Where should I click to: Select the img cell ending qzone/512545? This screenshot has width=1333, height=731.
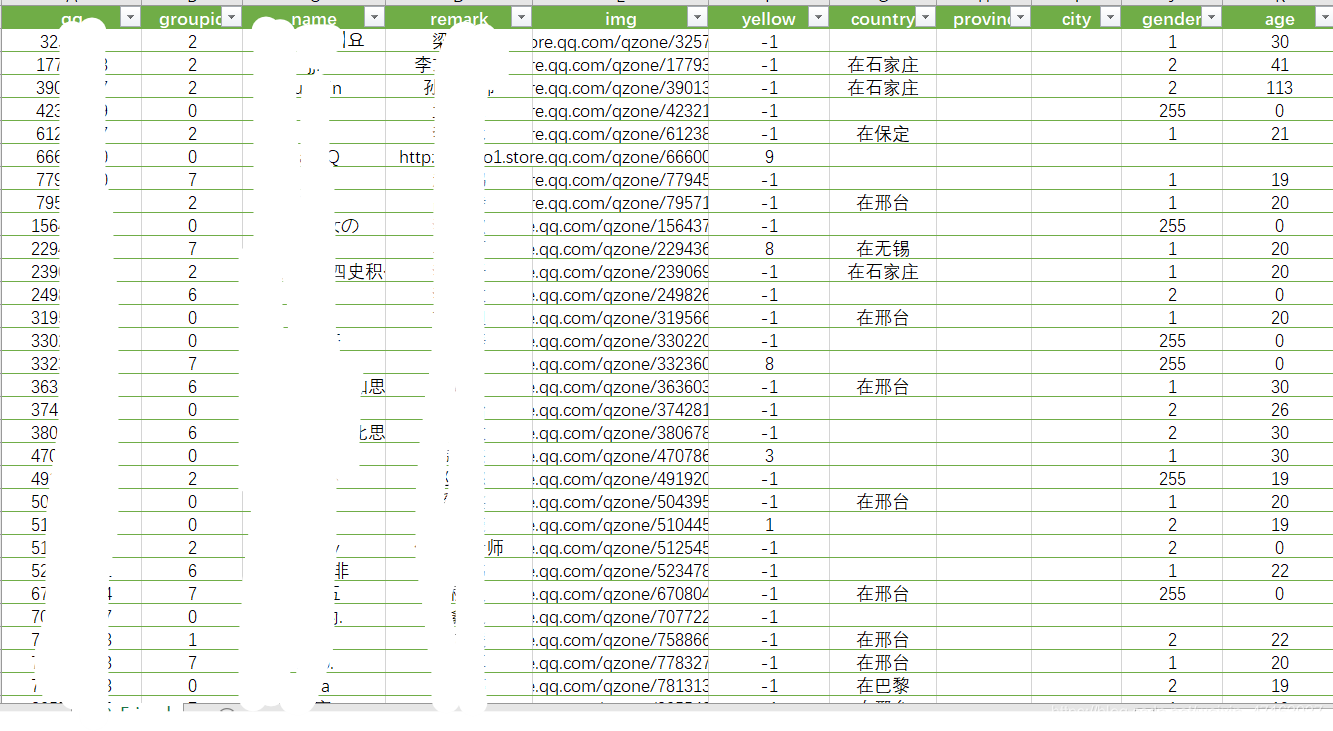(x=620, y=548)
